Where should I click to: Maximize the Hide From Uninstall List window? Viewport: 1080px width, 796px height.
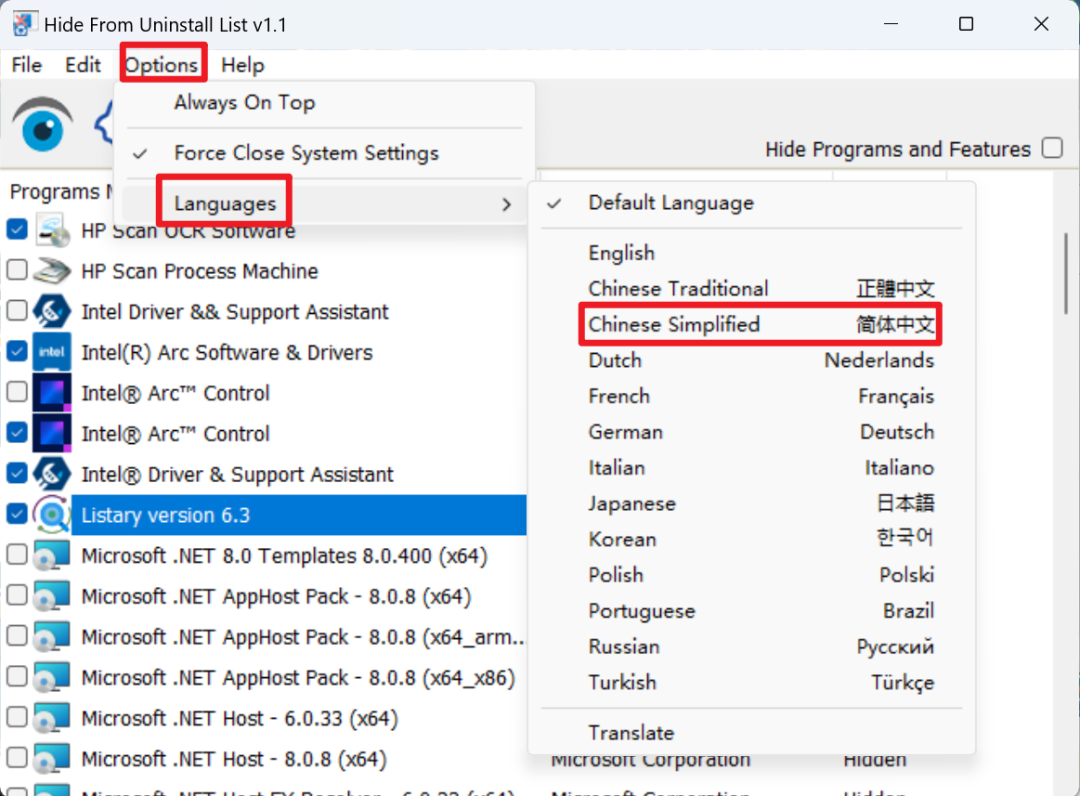tap(966, 24)
